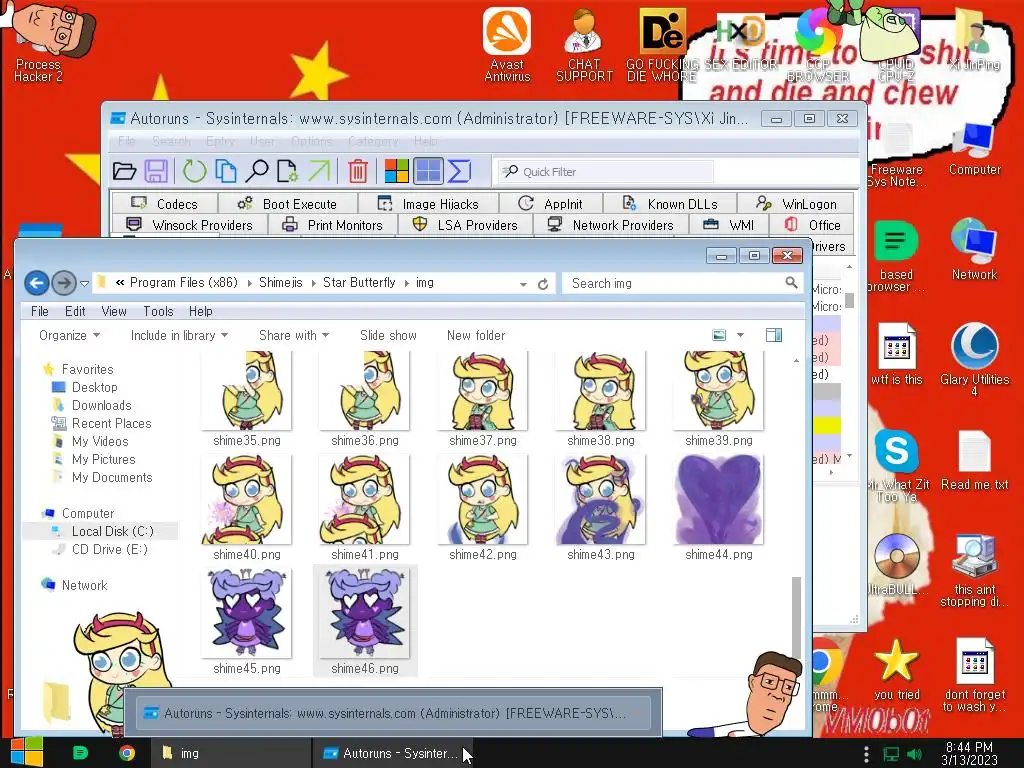Screen dimensions: 1024x768
Task: Select Recent Places in navigation pane
Action: click(x=111, y=423)
